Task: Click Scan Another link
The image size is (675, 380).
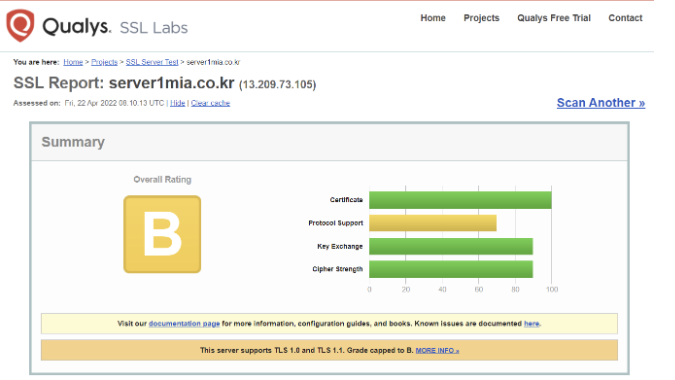Action: [601, 103]
